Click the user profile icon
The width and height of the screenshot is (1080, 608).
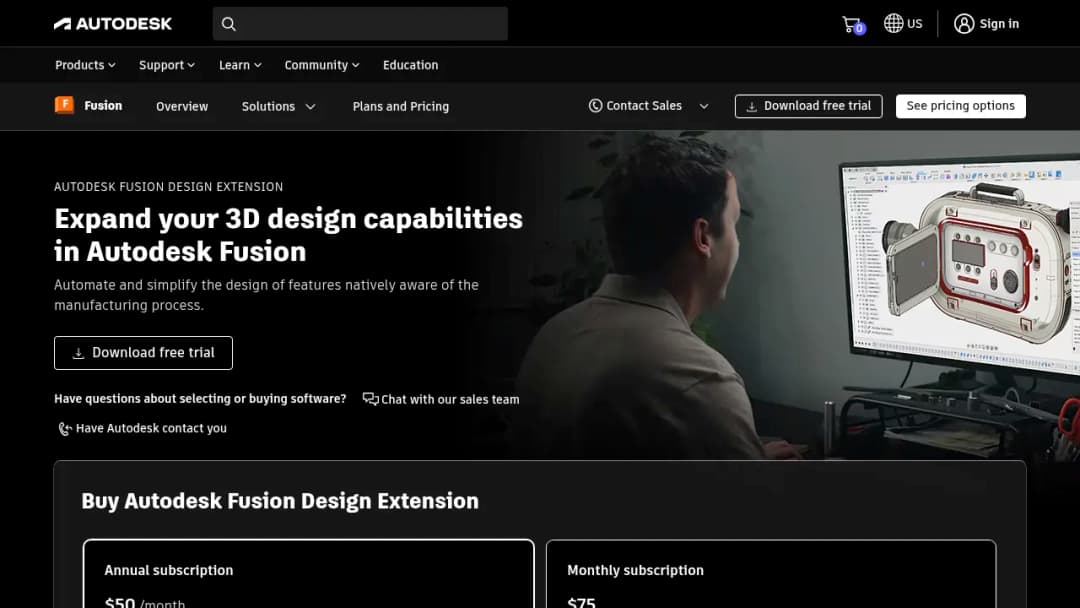[964, 23]
